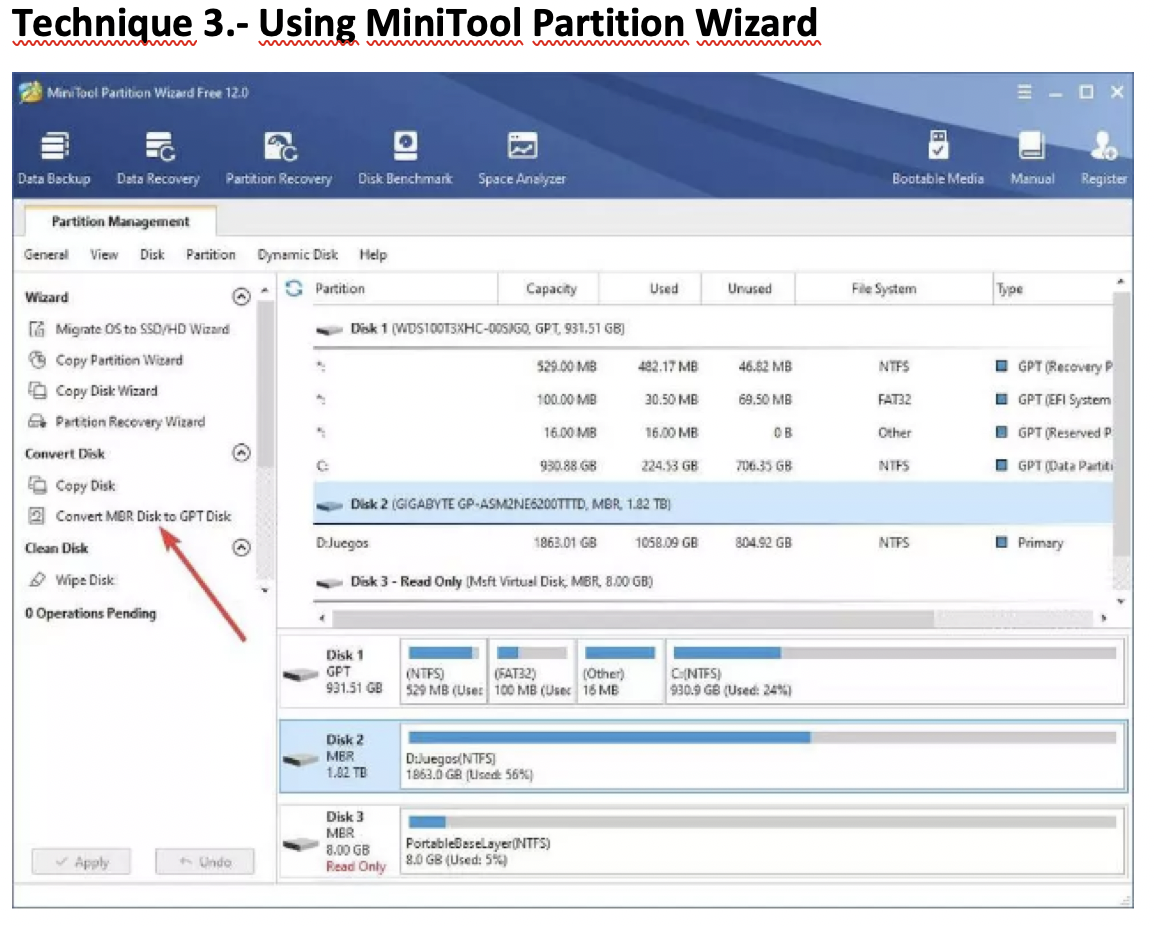Select C:(NTFS) block in Disk 1 map
The image size is (1154, 926).
point(894,671)
